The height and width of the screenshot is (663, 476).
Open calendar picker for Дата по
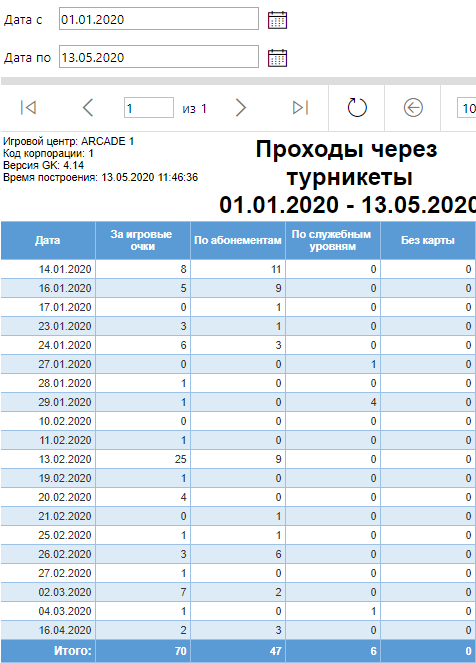point(277,58)
